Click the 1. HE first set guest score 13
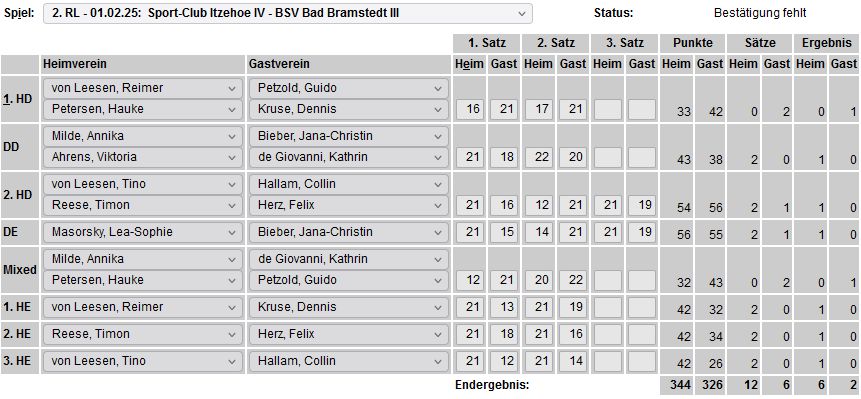 coord(504,307)
